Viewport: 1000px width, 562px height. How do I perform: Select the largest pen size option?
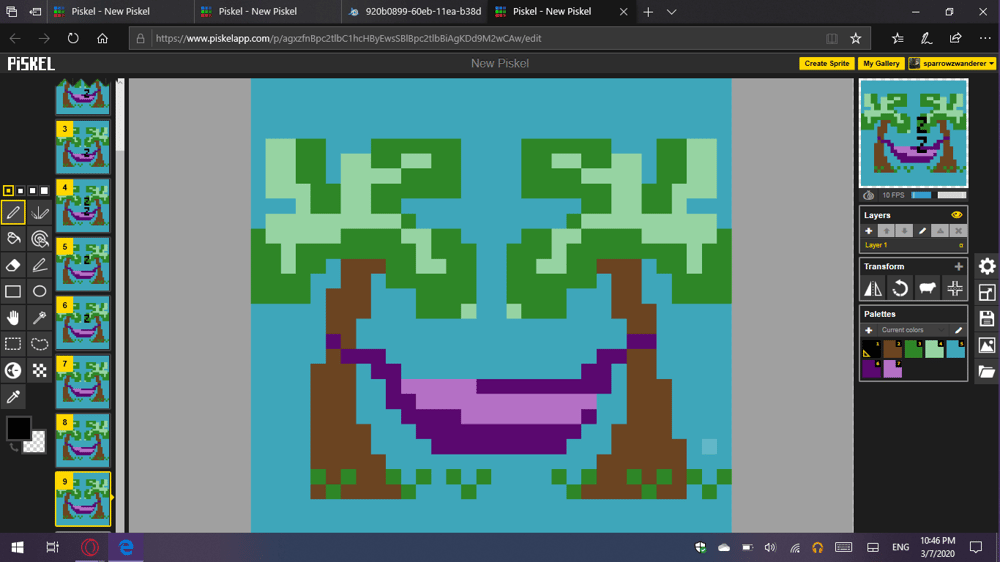(45, 191)
